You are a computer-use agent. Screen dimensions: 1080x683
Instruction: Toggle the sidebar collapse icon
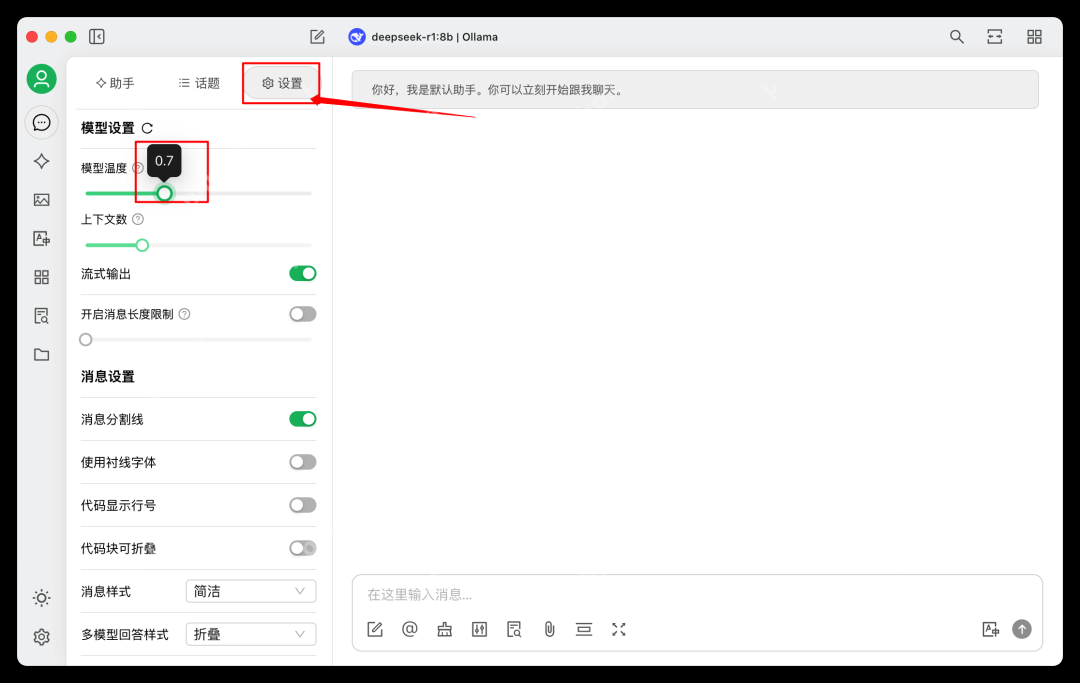pyautogui.click(x=96, y=36)
